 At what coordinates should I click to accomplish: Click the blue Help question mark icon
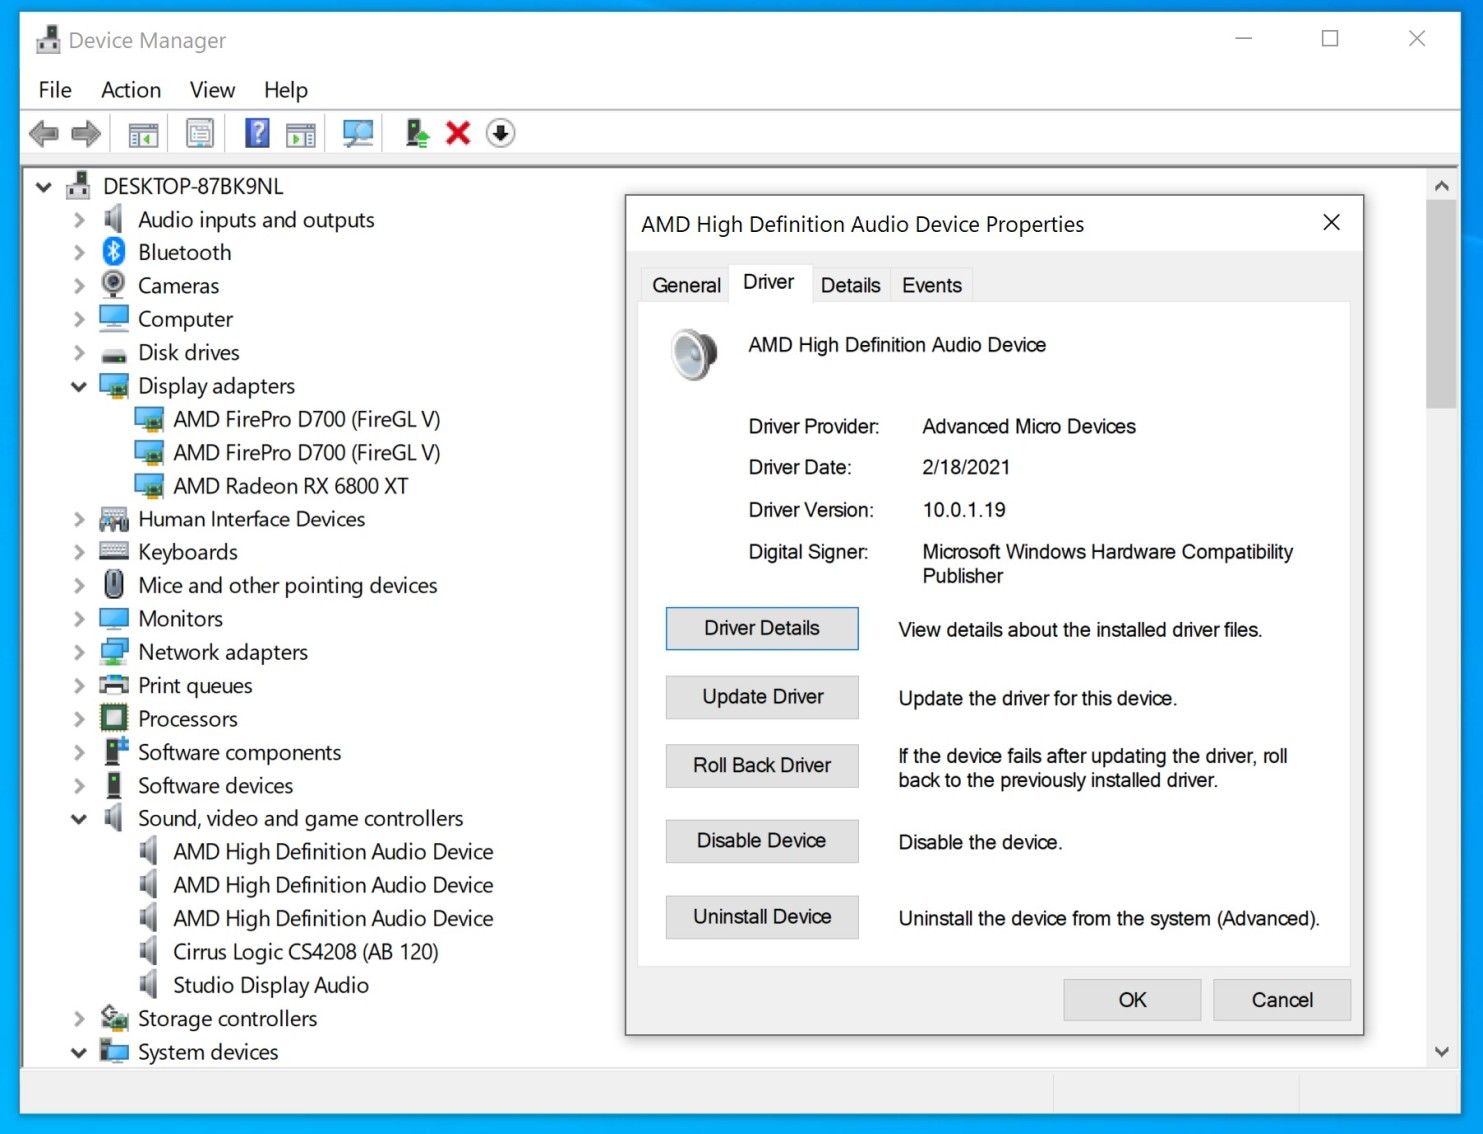[257, 133]
